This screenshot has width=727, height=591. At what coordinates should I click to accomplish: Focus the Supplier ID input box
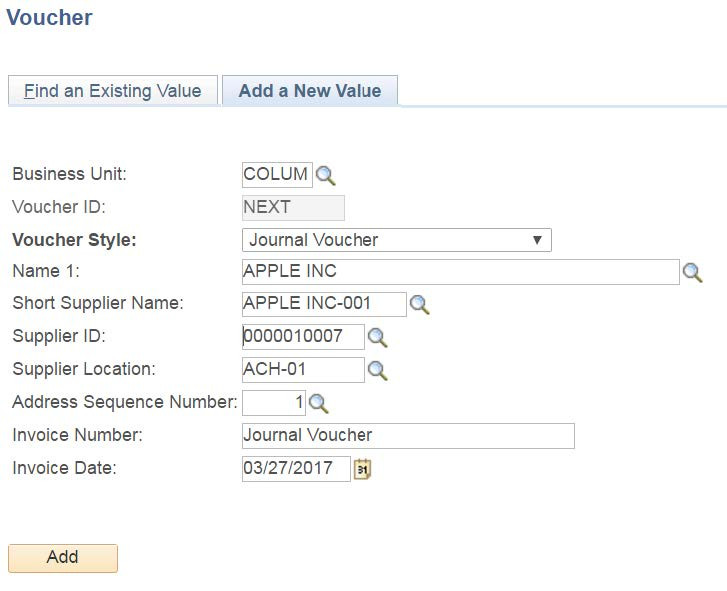click(x=303, y=337)
